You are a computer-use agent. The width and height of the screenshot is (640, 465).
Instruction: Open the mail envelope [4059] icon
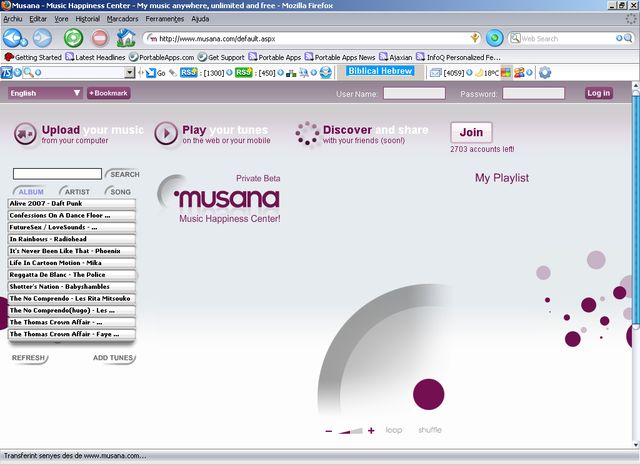pos(436,73)
